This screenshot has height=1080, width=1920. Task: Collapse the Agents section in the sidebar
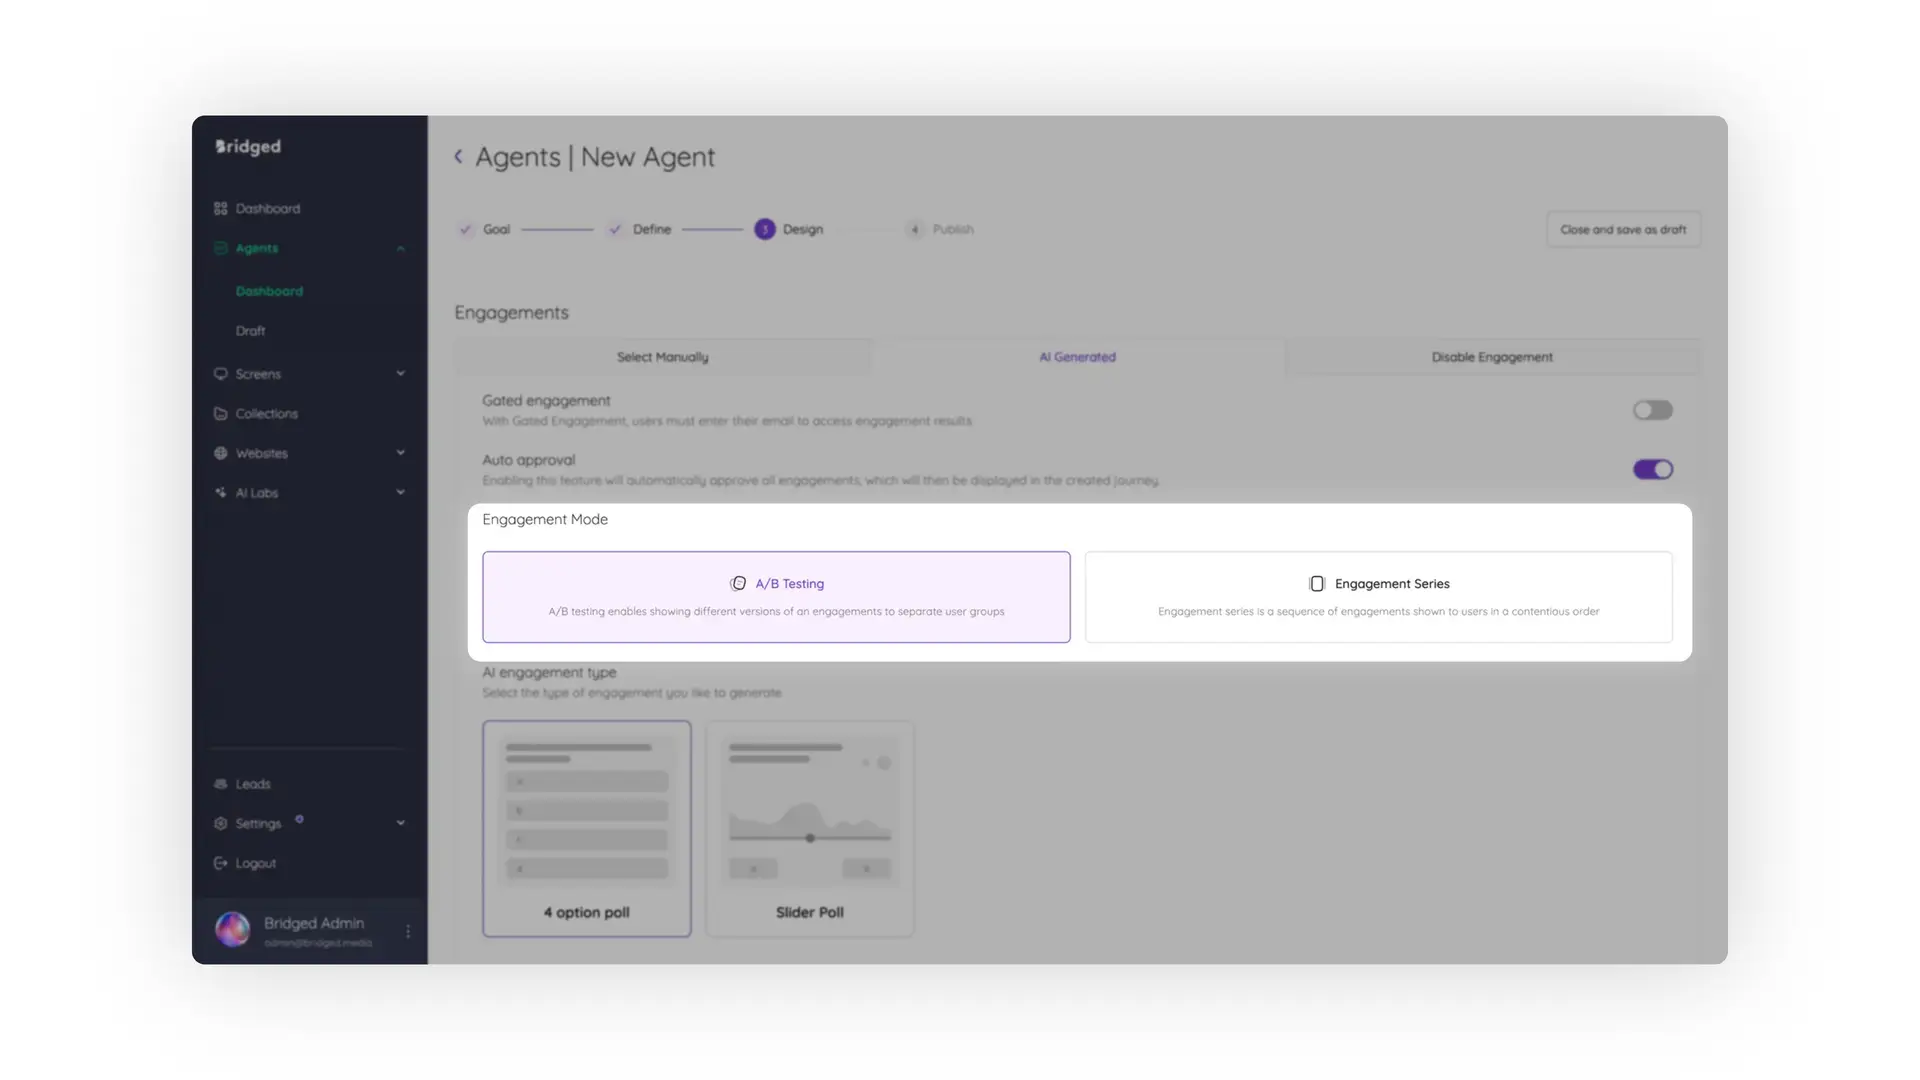click(400, 248)
